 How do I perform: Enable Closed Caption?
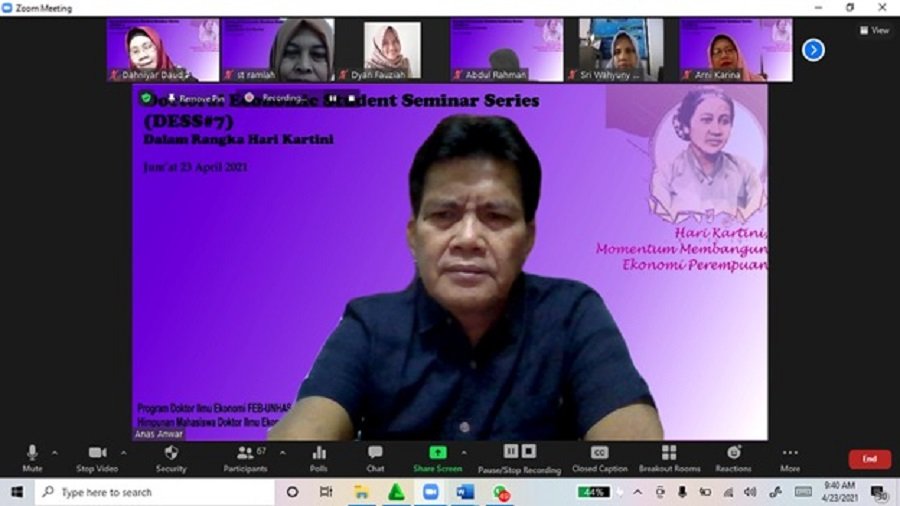point(599,458)
